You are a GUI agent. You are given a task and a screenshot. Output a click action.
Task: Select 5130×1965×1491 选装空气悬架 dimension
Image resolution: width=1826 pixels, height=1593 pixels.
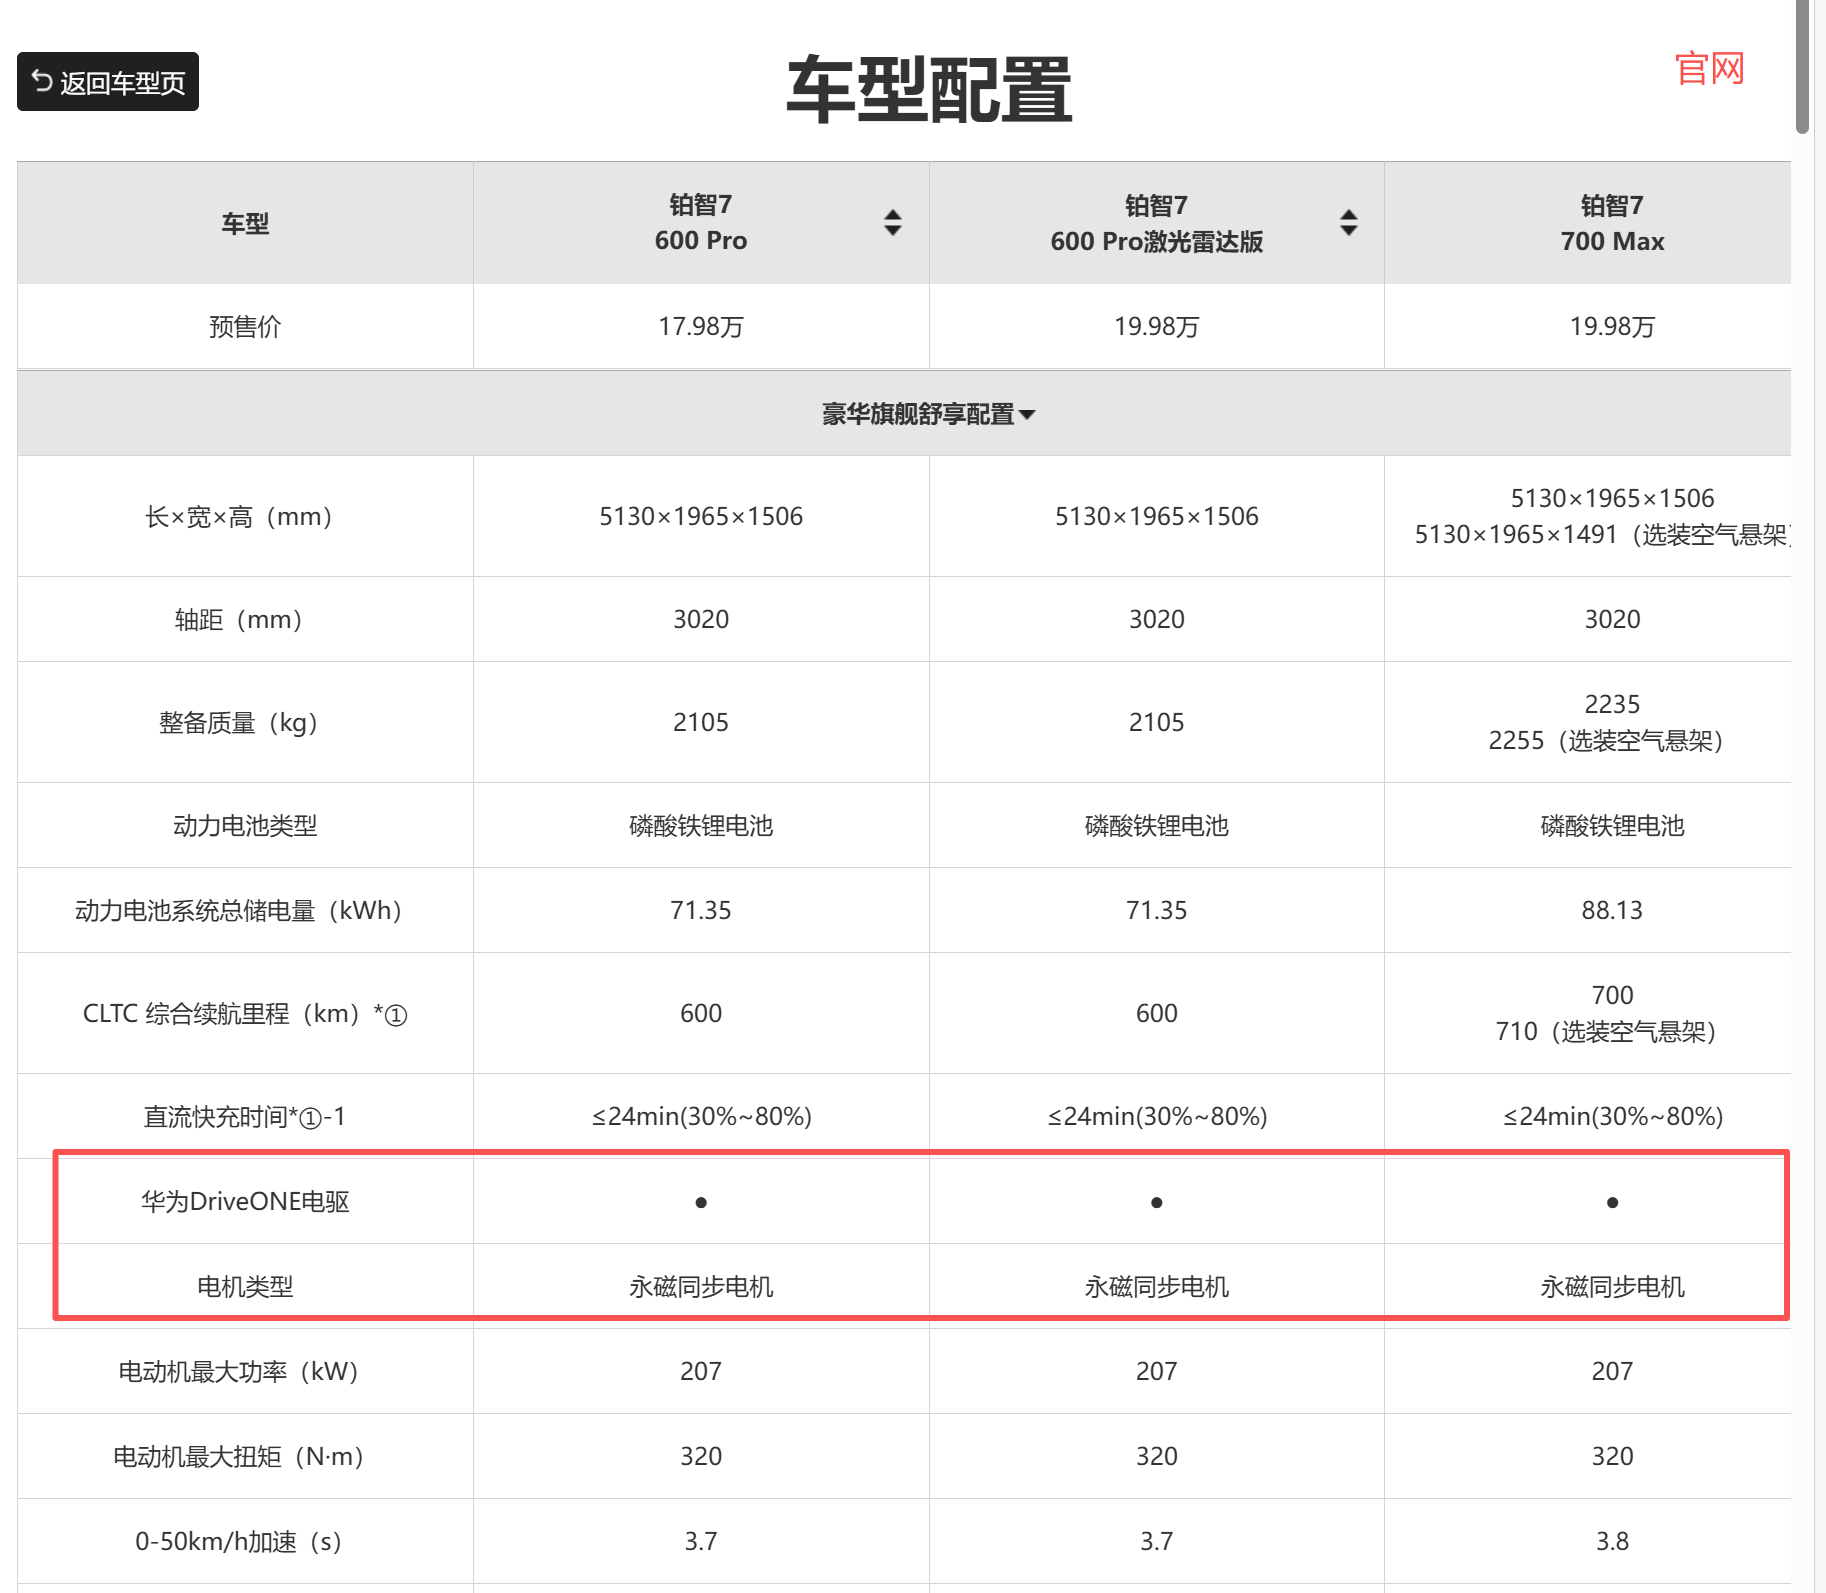tap(1602, 535)
